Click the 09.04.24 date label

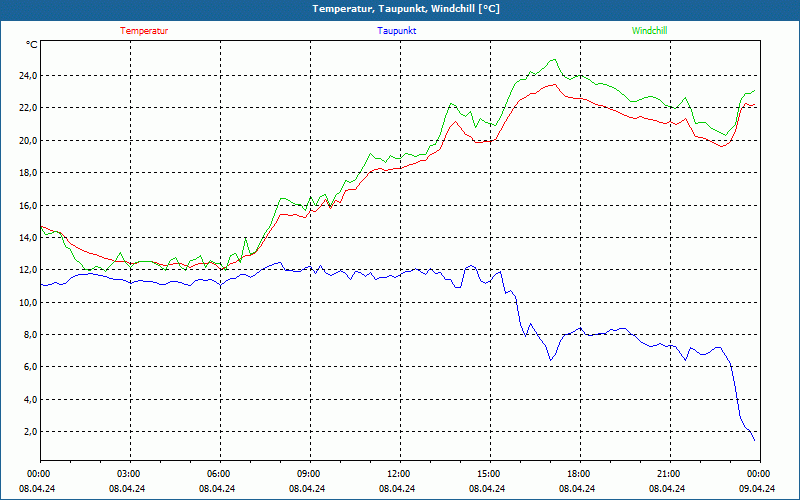[x=757, y=488]
